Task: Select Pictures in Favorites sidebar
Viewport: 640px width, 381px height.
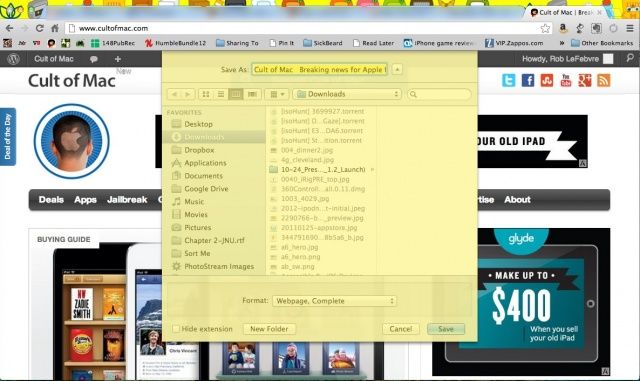Action: click(198, 227)
